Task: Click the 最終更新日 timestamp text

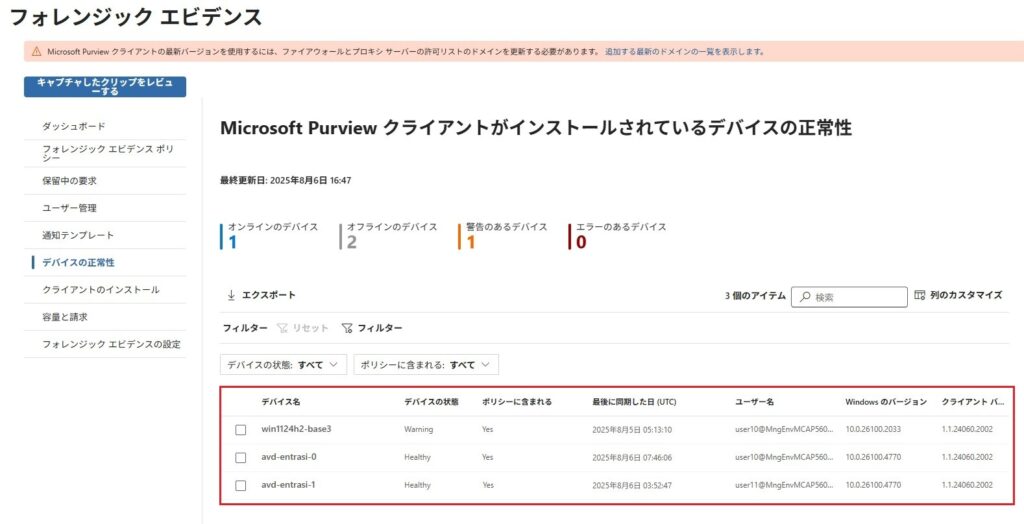Action: pos(285,180)
